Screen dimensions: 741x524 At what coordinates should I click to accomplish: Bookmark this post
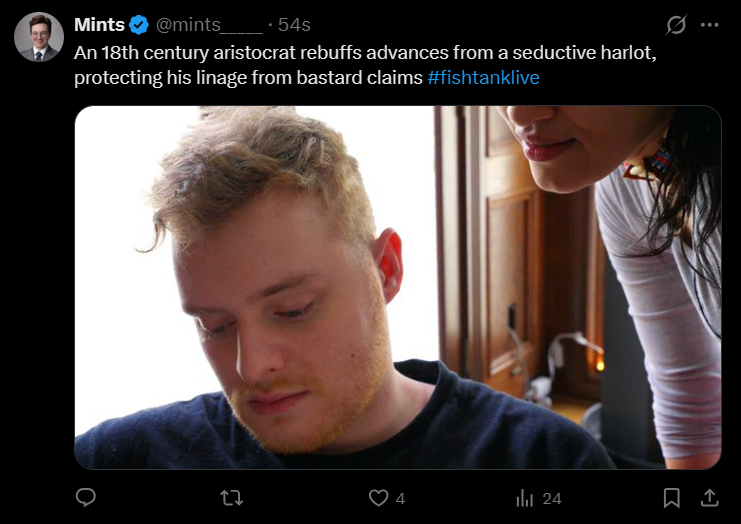(x=672, y=498)
